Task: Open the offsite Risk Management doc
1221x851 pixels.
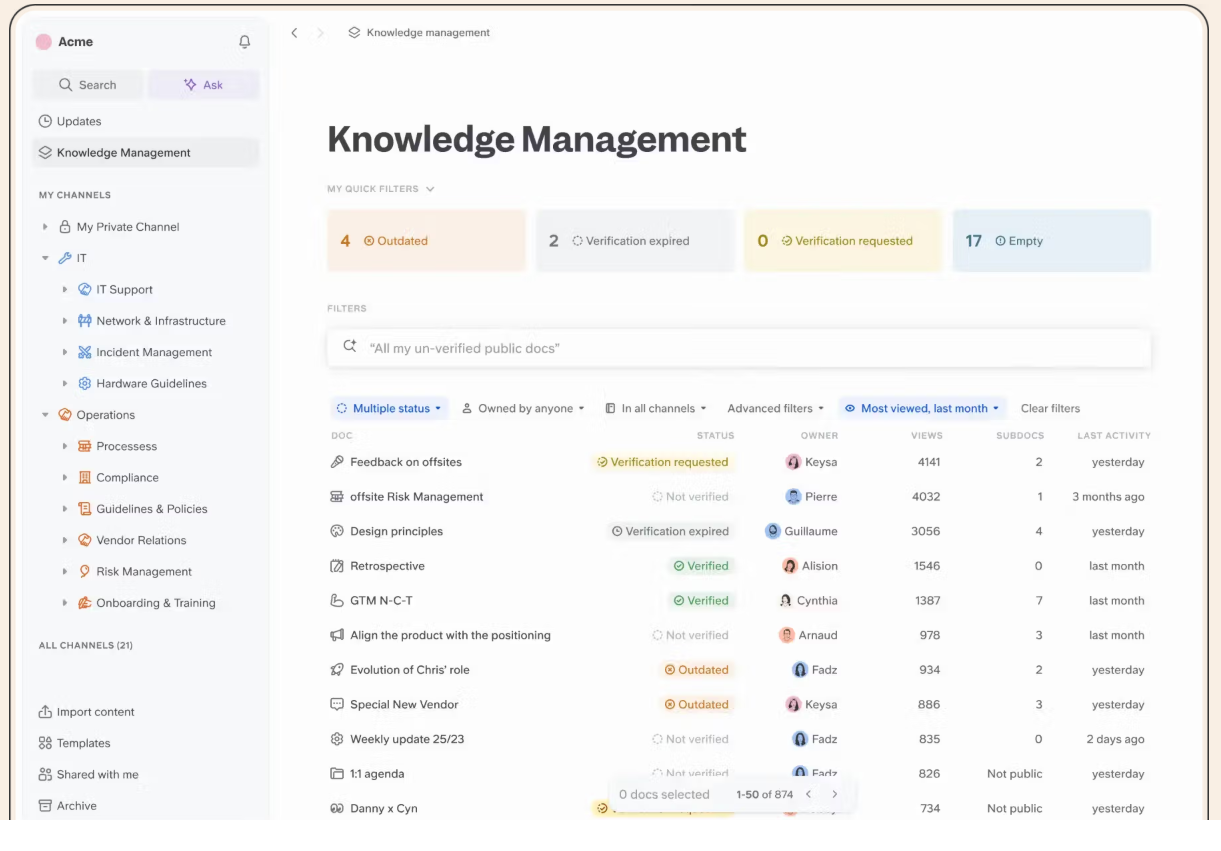Action: pyautogui.click(x=417, y=497)
